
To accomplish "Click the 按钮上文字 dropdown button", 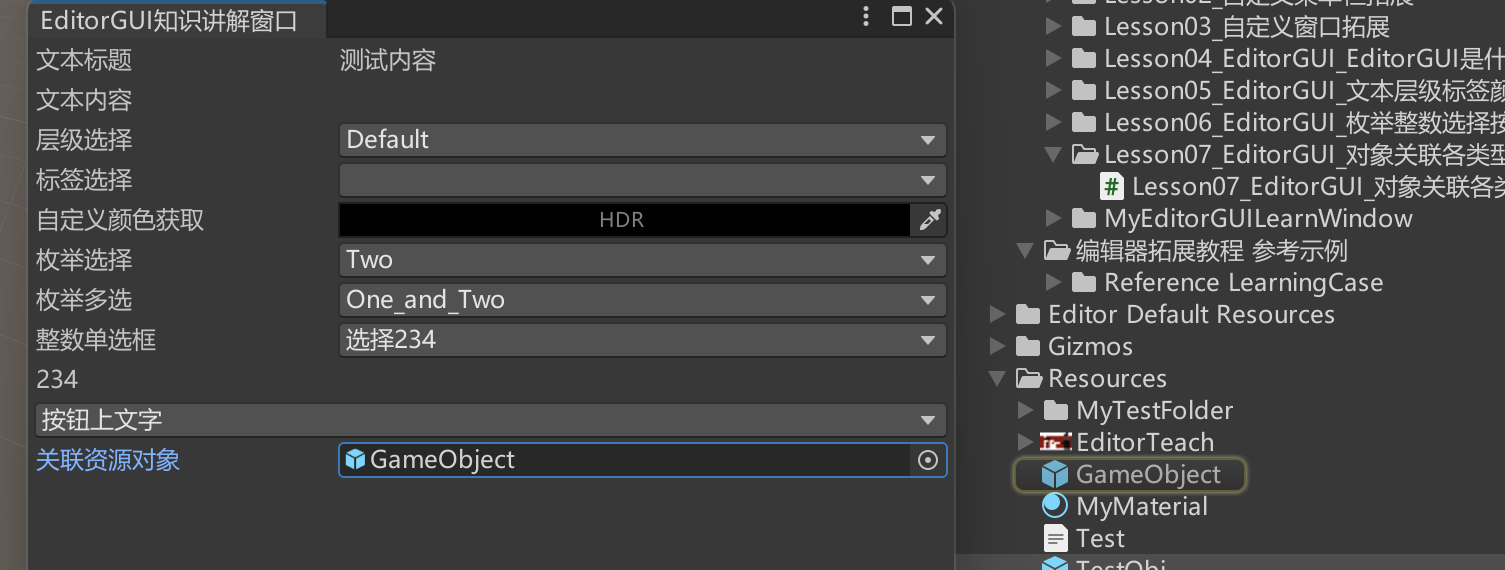I will point(490,420).
